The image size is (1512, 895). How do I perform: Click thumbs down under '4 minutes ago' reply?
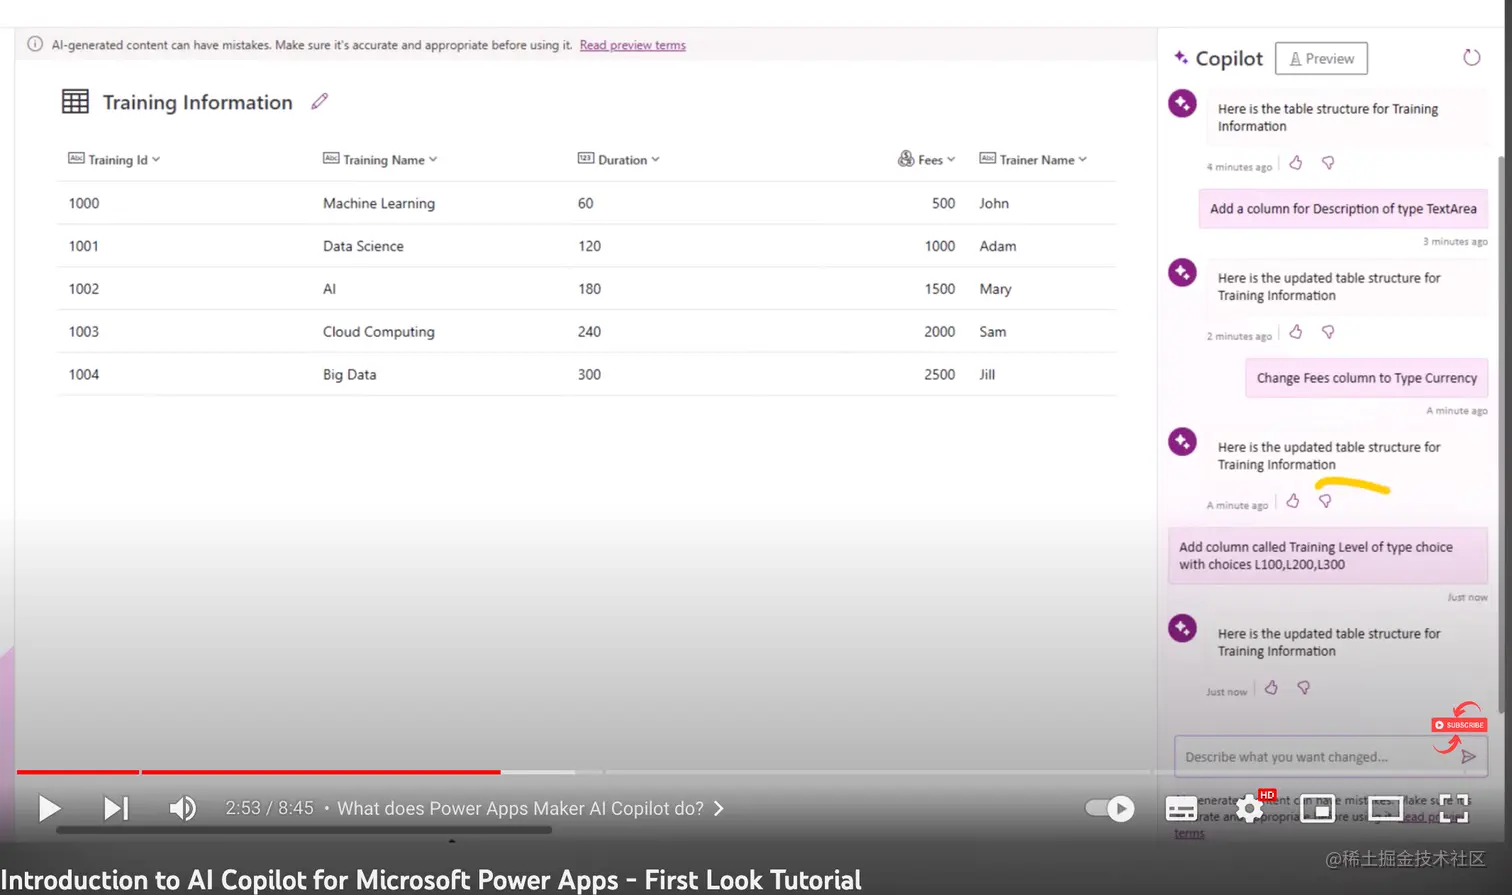point(1328,162)
